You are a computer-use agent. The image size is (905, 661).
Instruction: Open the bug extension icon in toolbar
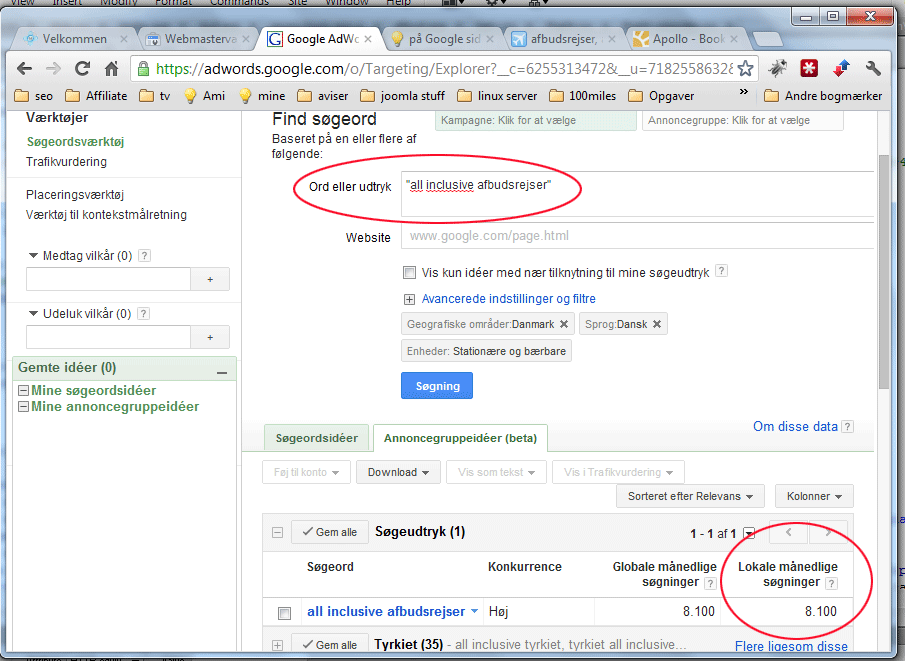tap(777, 69)
